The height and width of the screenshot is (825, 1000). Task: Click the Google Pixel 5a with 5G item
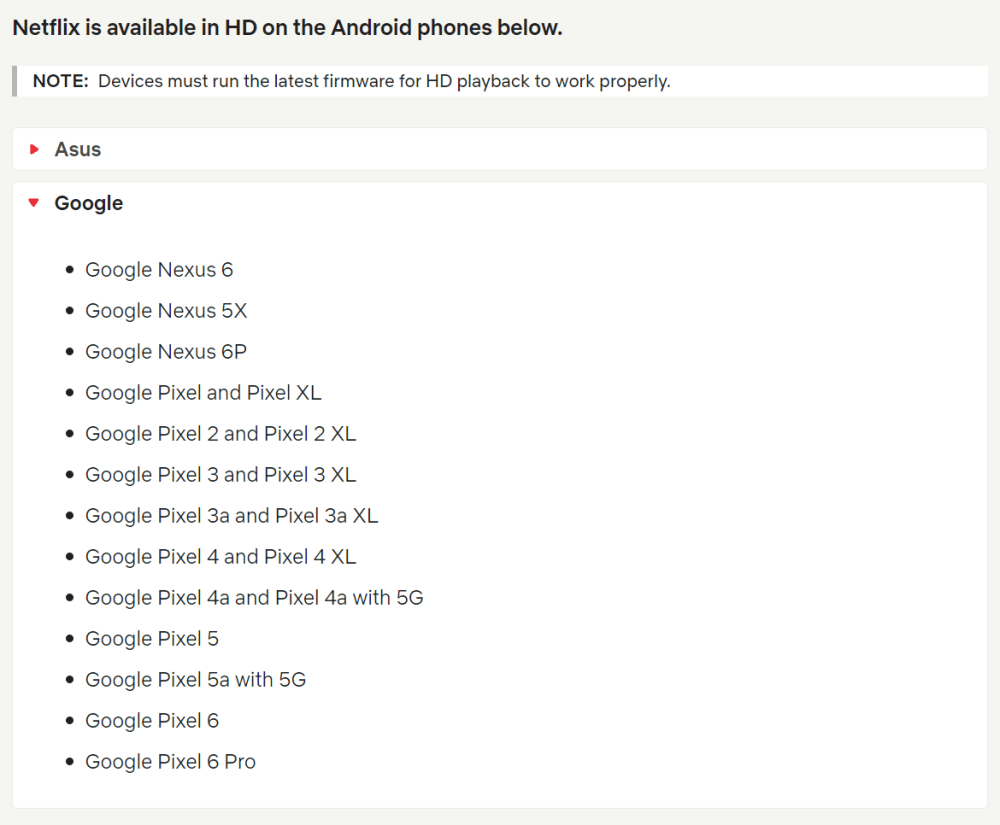coord(195,680)
